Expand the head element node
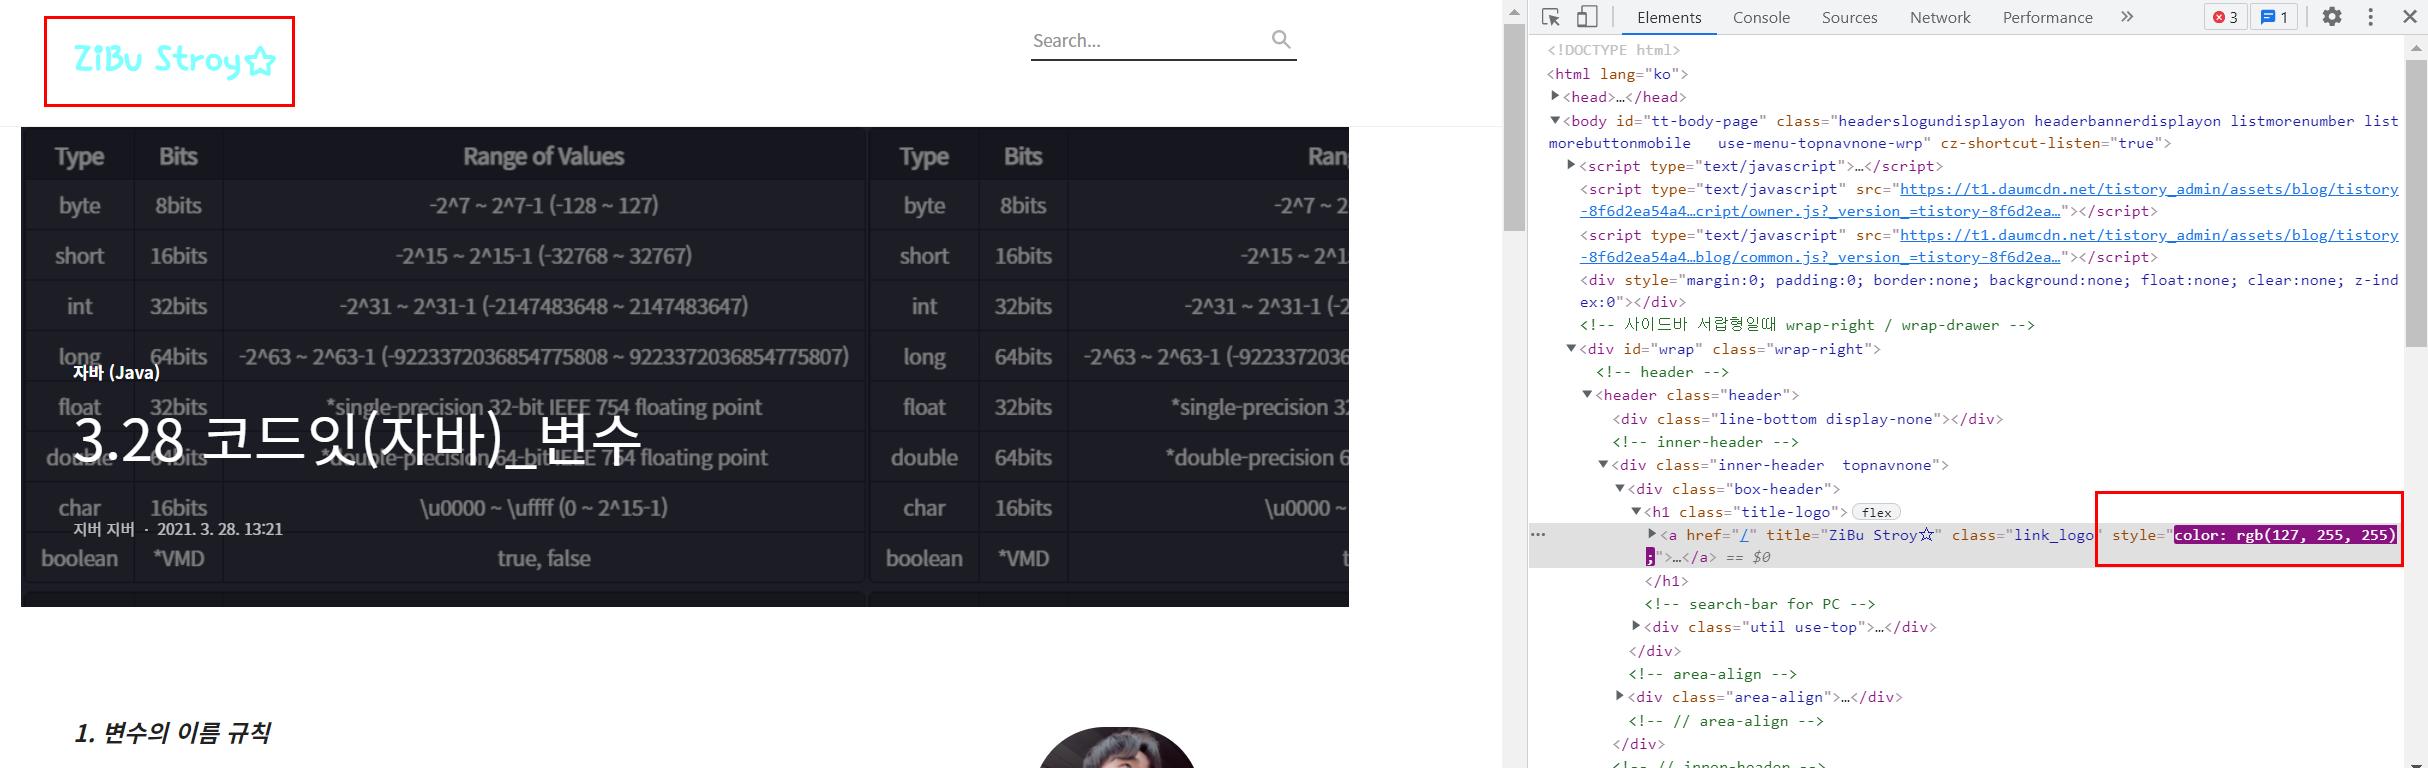The width and height of the screenshot is (2428, 768). pyautogui.click(x=1555, y=96)
